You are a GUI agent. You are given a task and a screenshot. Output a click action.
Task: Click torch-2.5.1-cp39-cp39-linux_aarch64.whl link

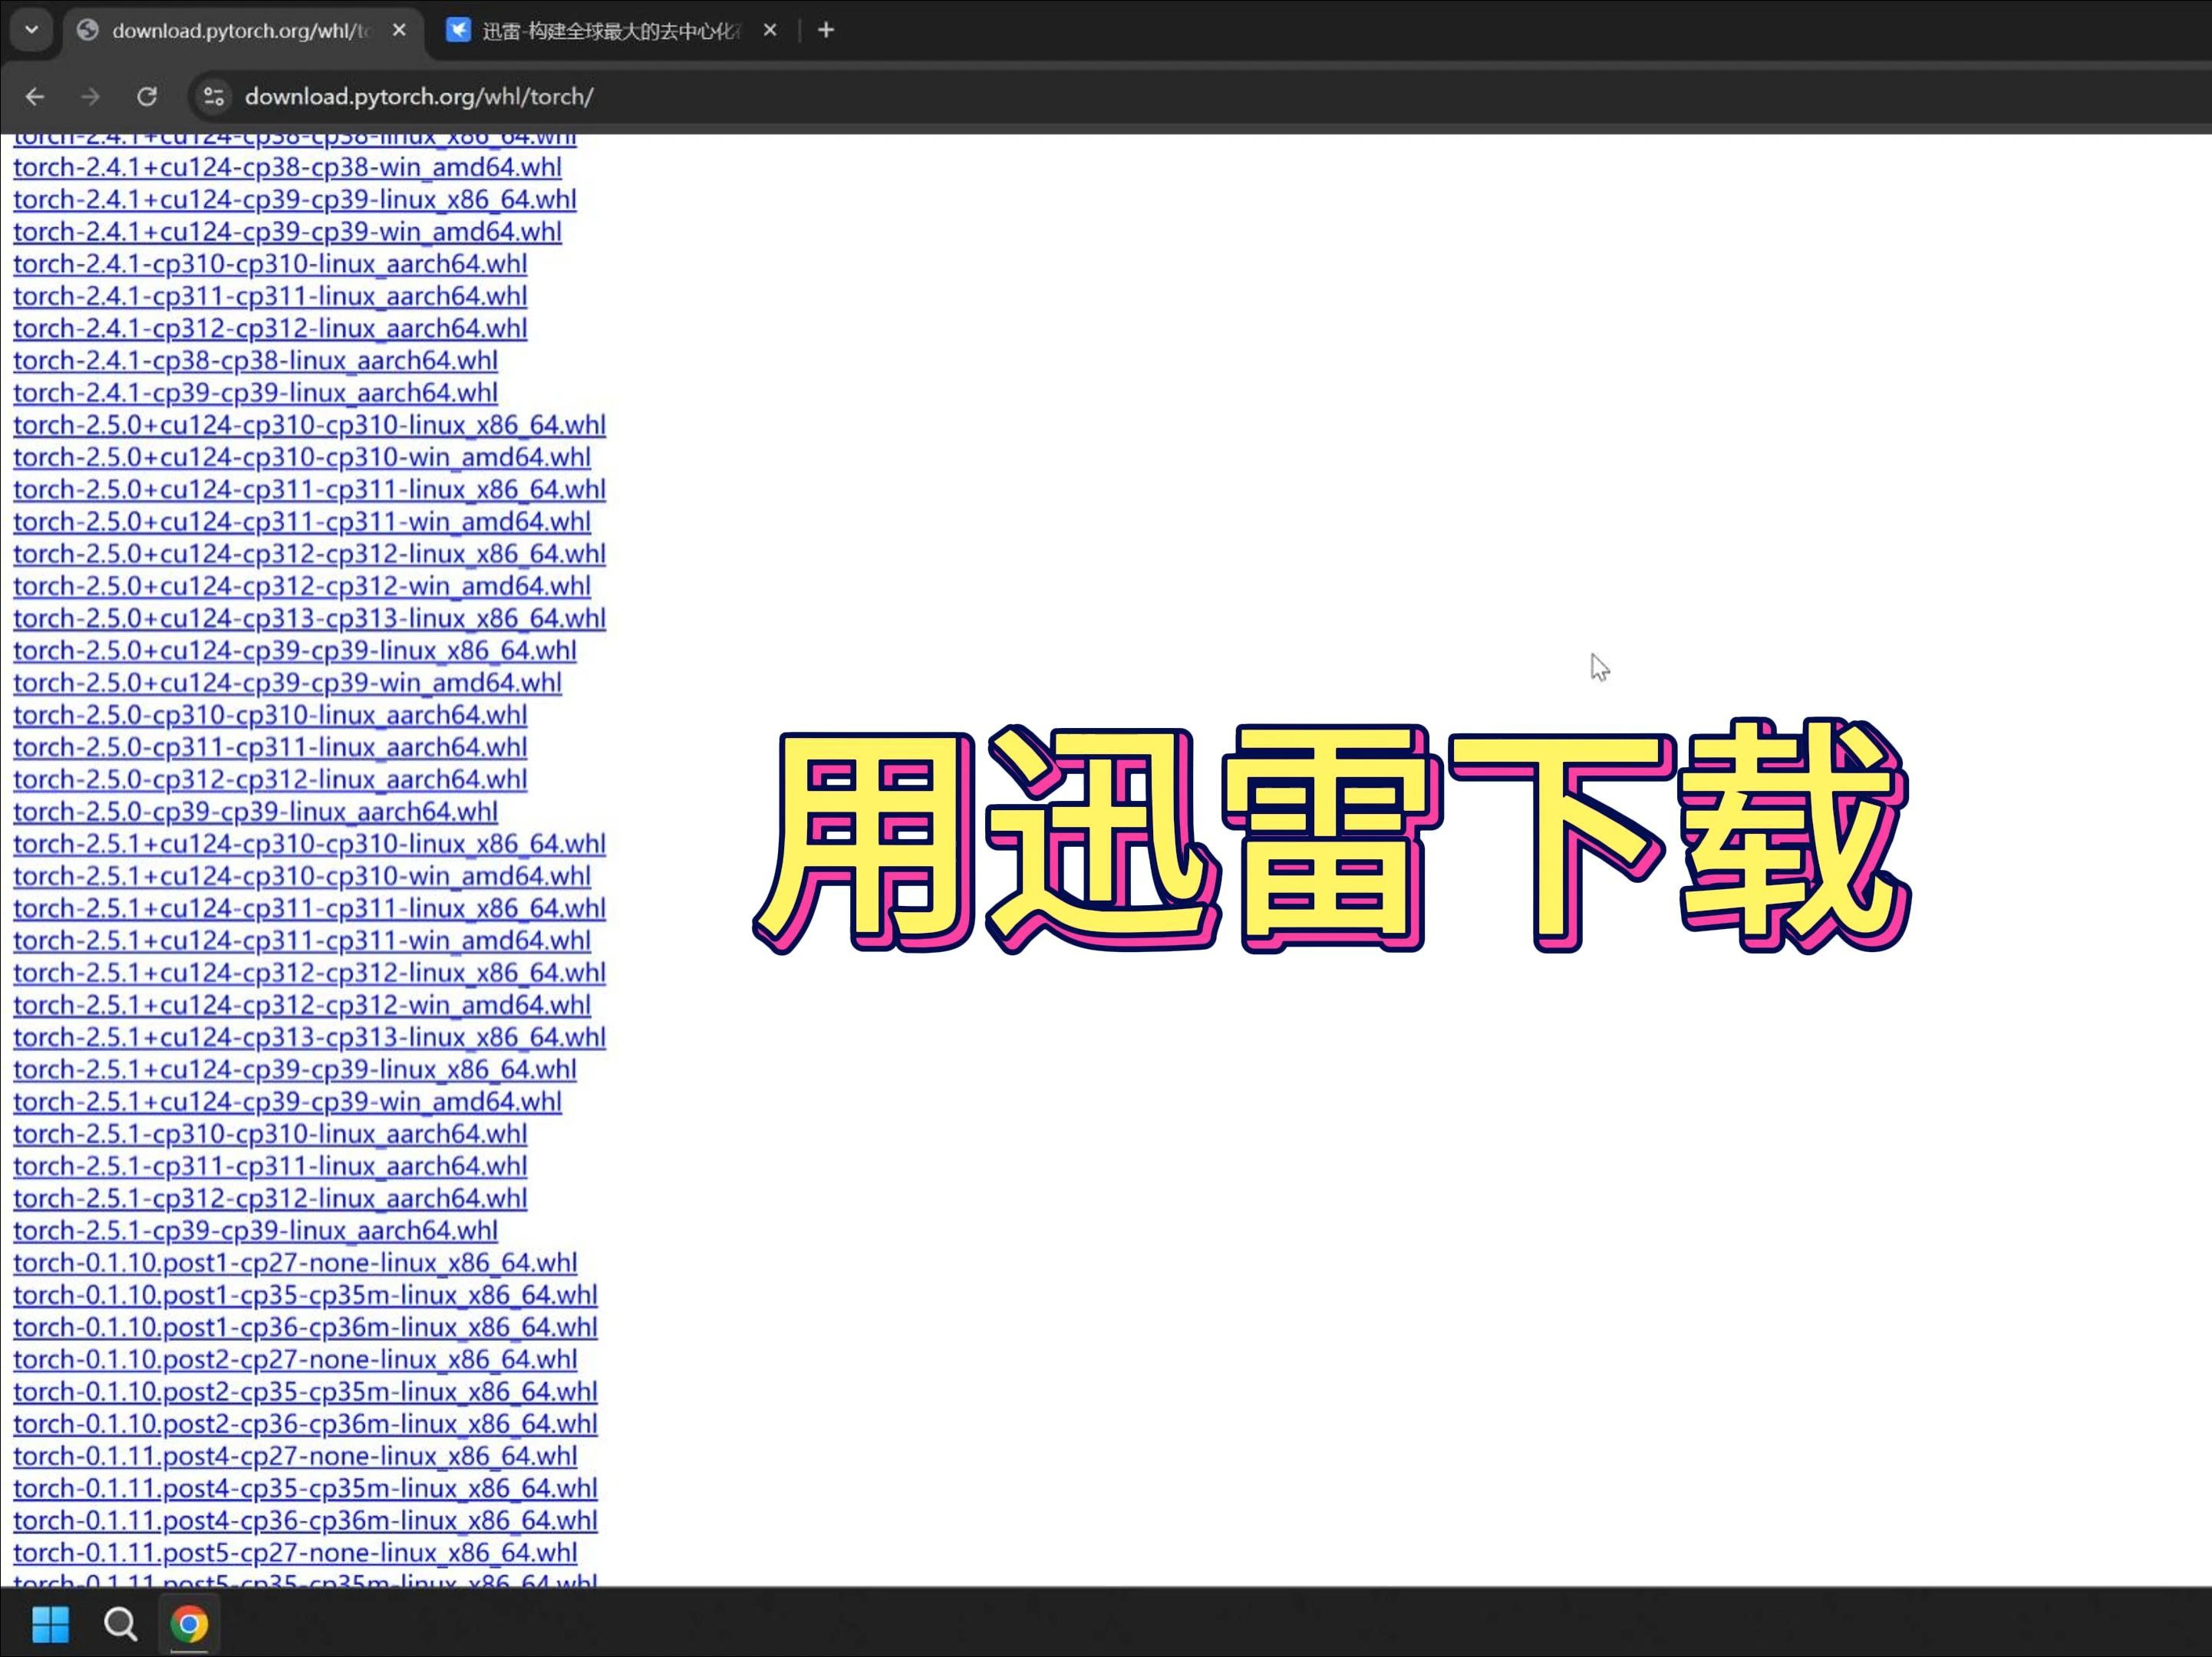coord(255,1231)
